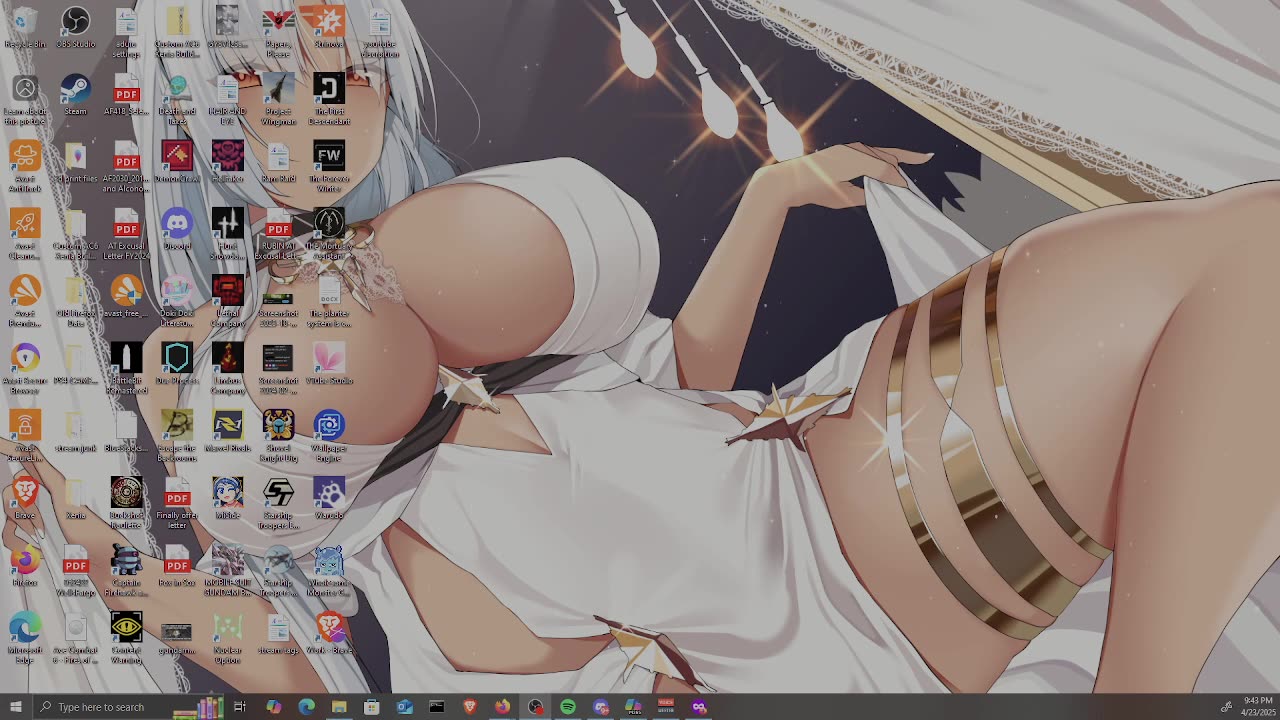Select the 3d print files folder
The width and height of the screenshot is (1280, 720).
tap(75, 162)
